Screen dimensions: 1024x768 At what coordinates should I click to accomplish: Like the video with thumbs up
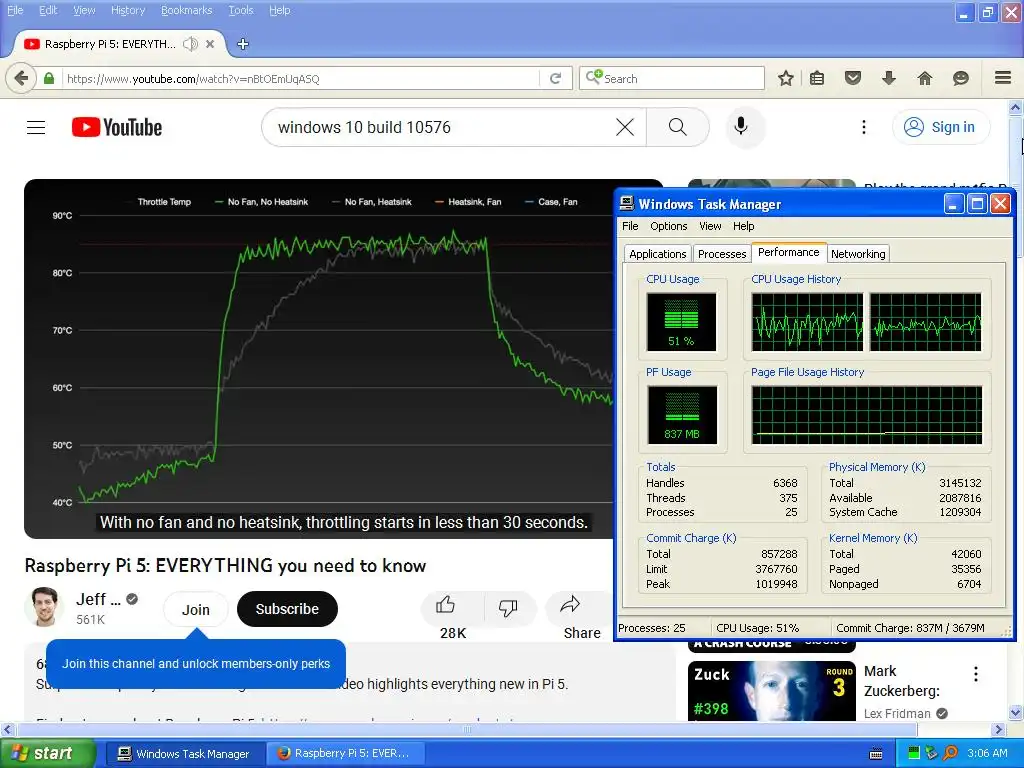(445, 605)
